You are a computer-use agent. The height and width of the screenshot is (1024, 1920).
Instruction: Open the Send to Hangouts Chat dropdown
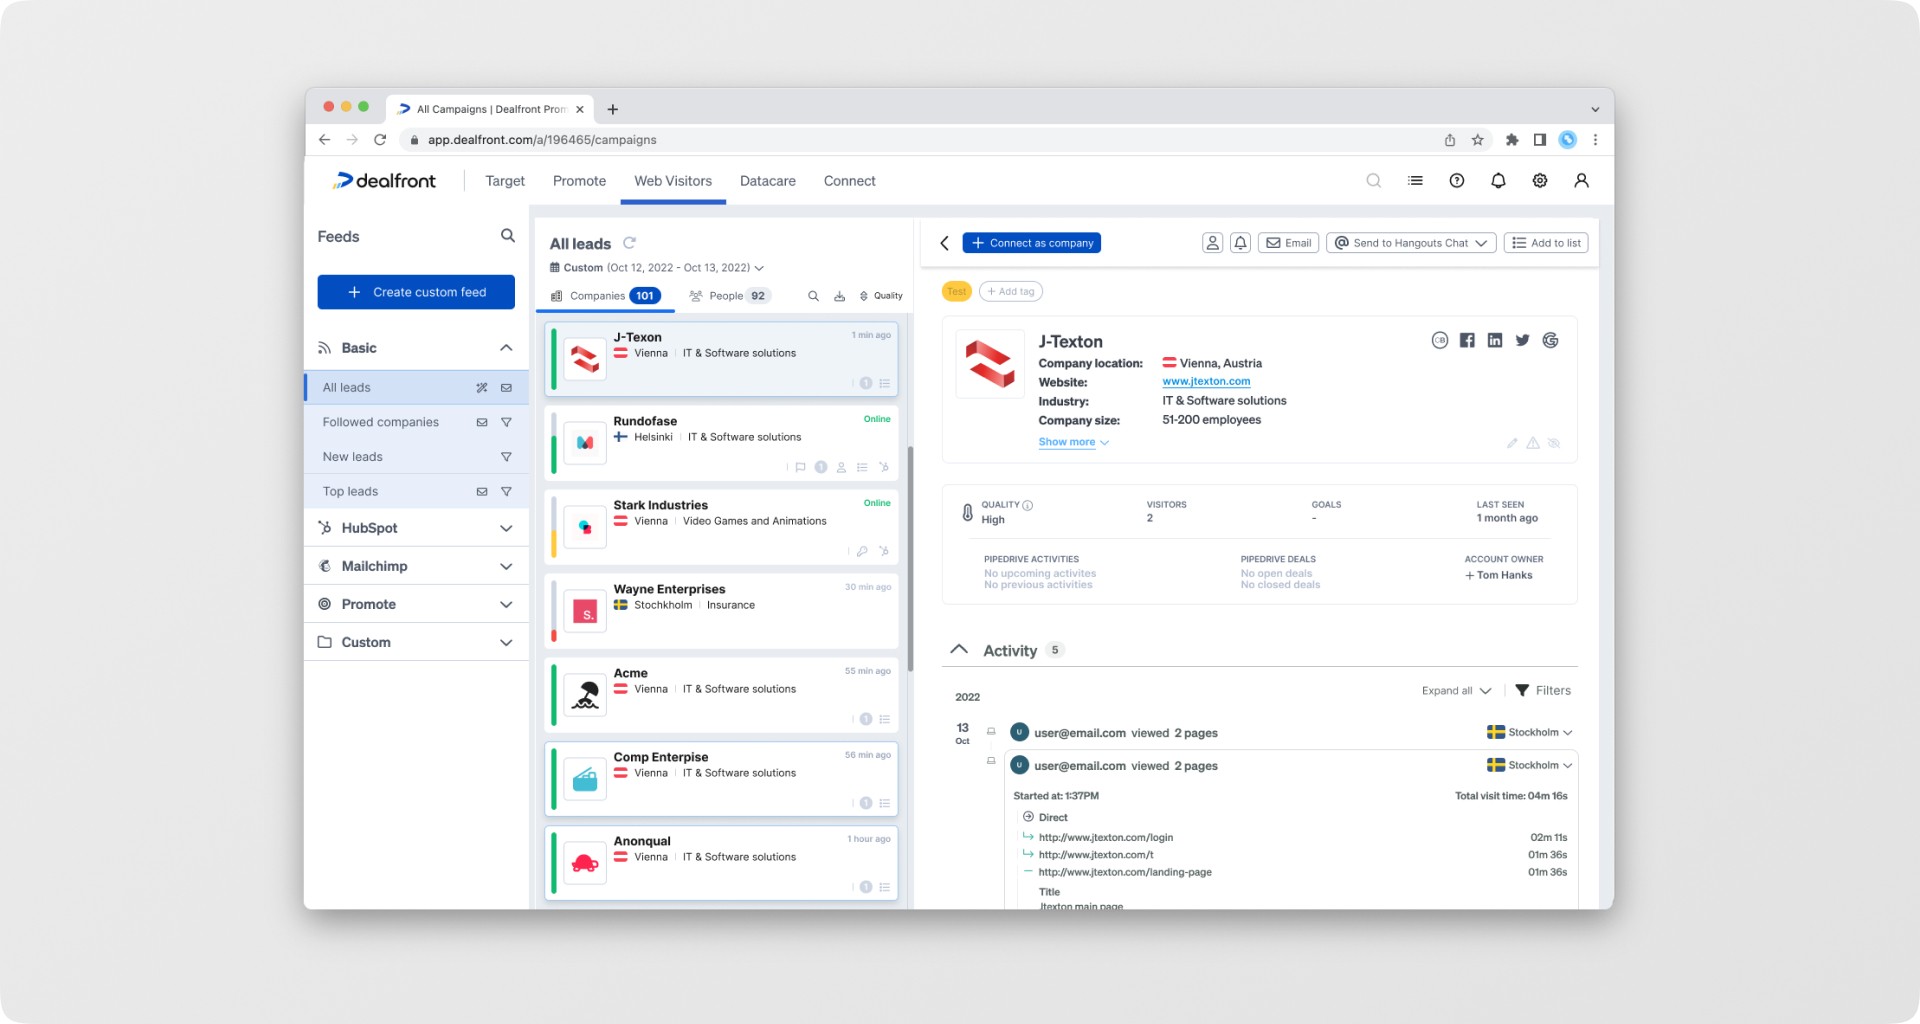pyautogui.click(x=1411, y=243)
